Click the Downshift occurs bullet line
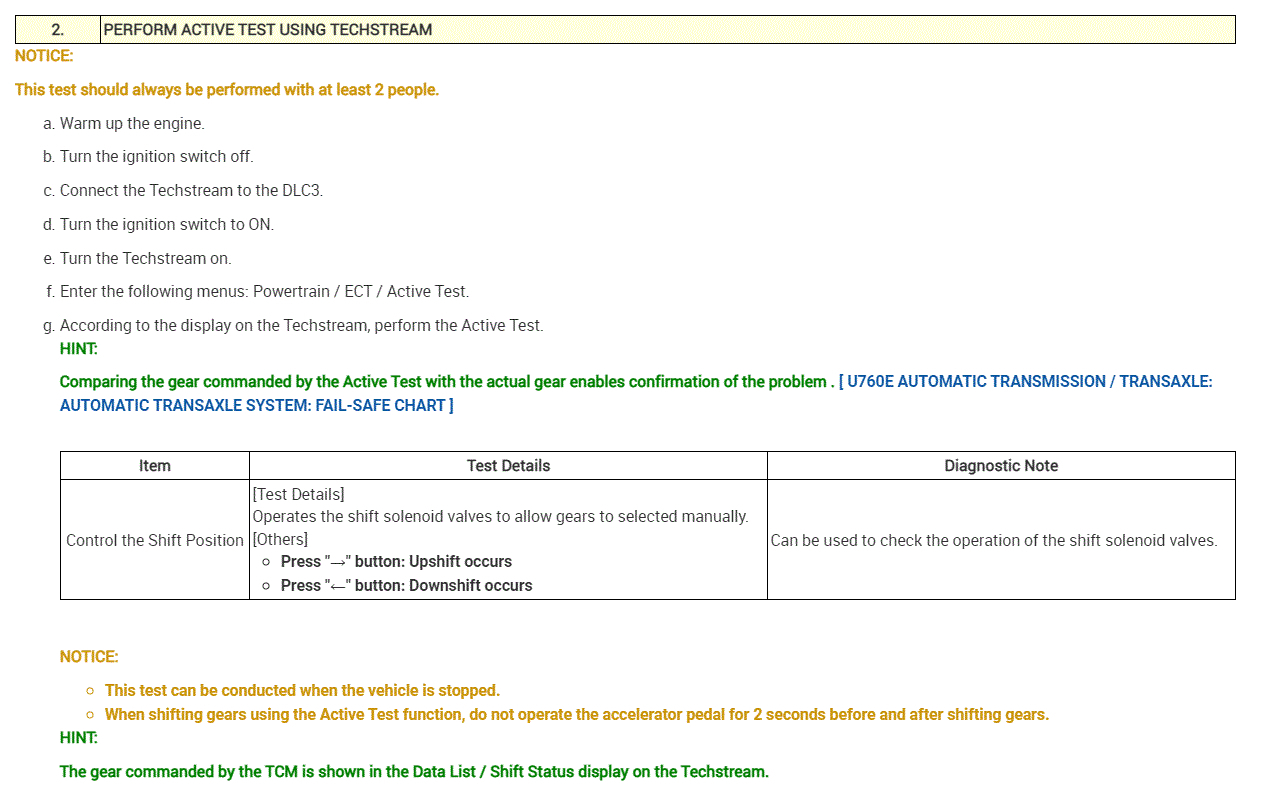Screen dimensions: 1281x790 (406, 586)
